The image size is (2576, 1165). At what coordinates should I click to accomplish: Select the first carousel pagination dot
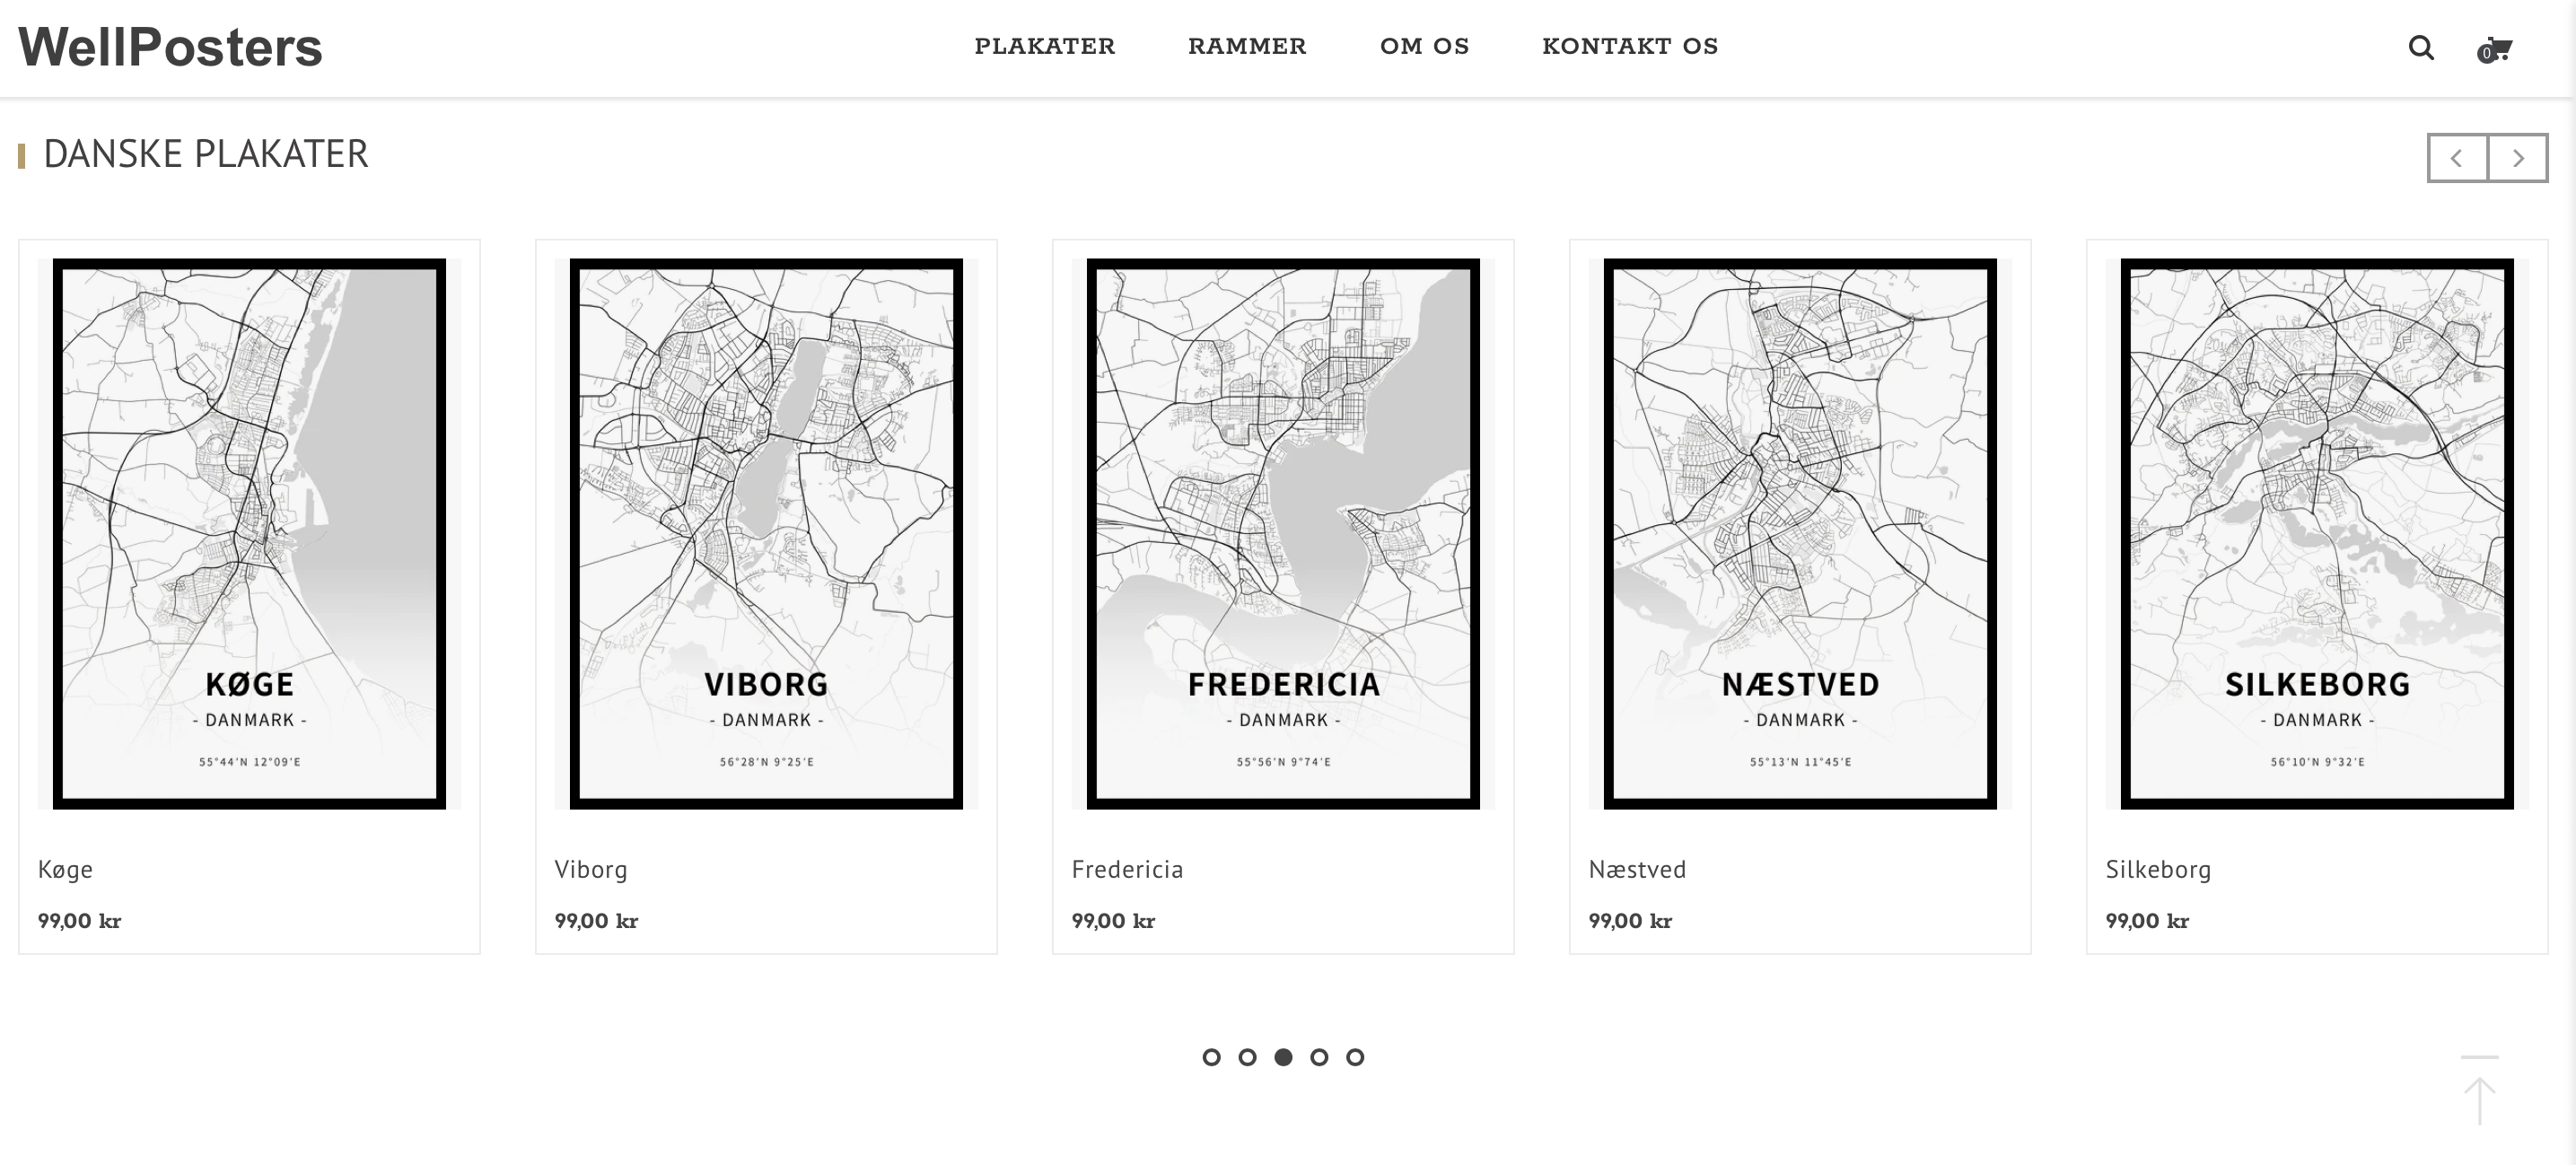click(x=1211, y=1057)
